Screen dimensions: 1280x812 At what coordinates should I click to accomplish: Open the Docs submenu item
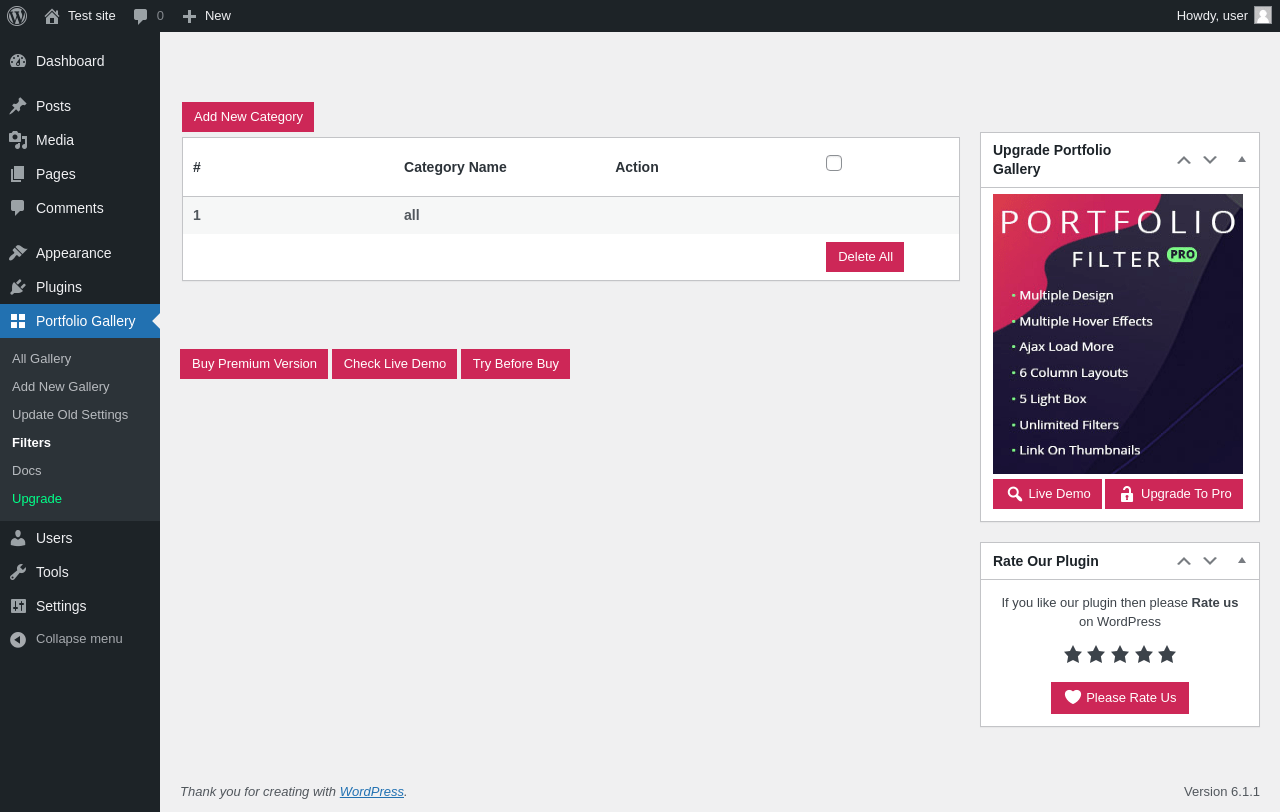(x=80, y=470)
